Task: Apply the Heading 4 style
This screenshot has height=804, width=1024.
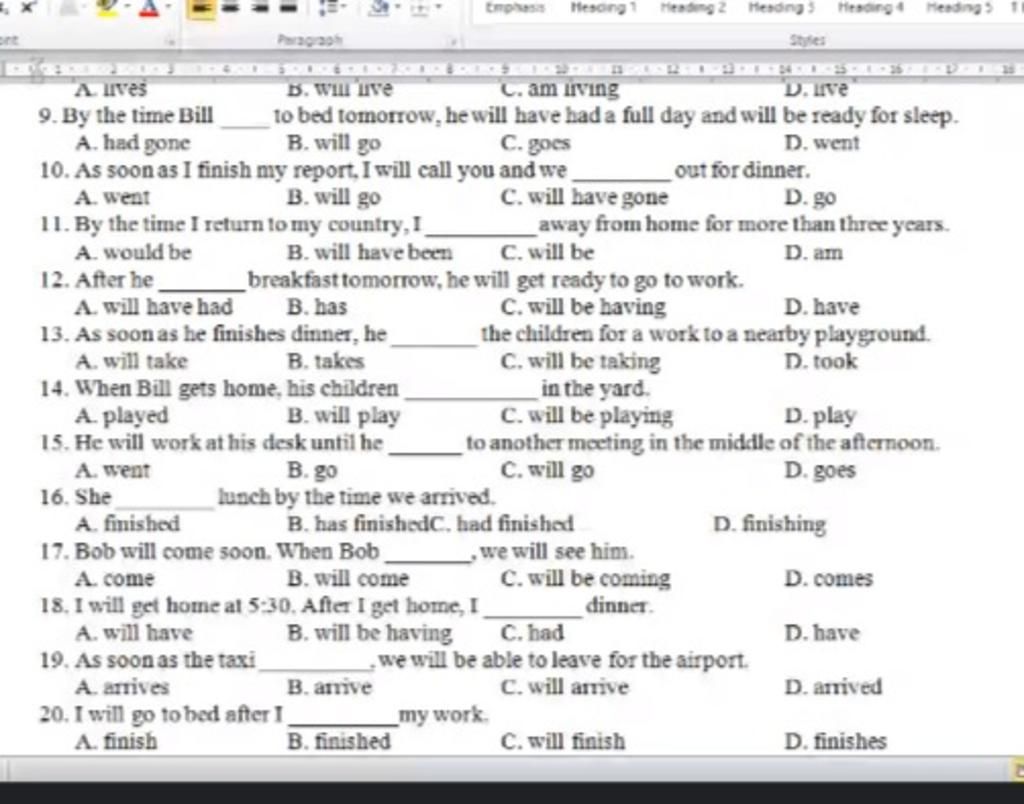Action: coord(871,7)
